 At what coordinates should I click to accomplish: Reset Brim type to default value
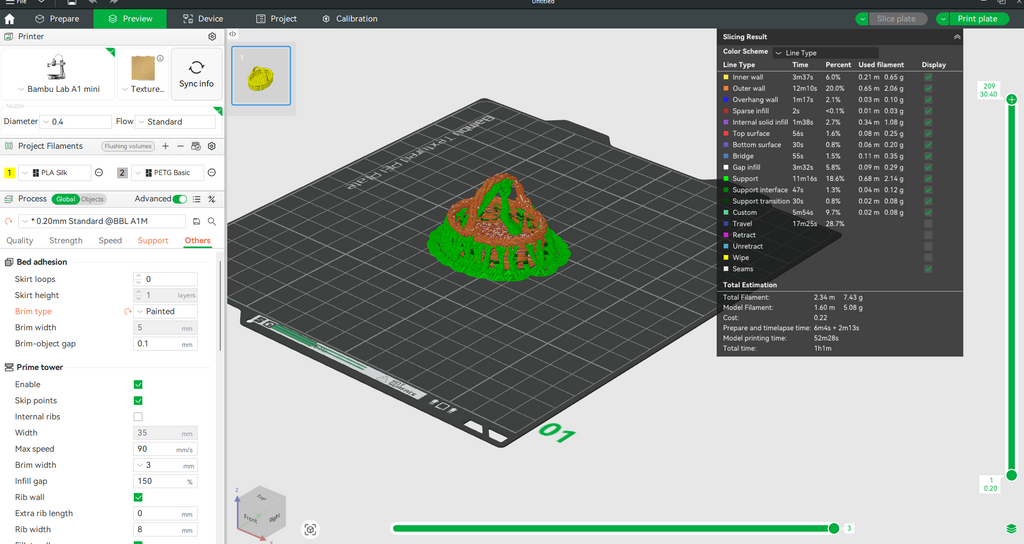127,312
